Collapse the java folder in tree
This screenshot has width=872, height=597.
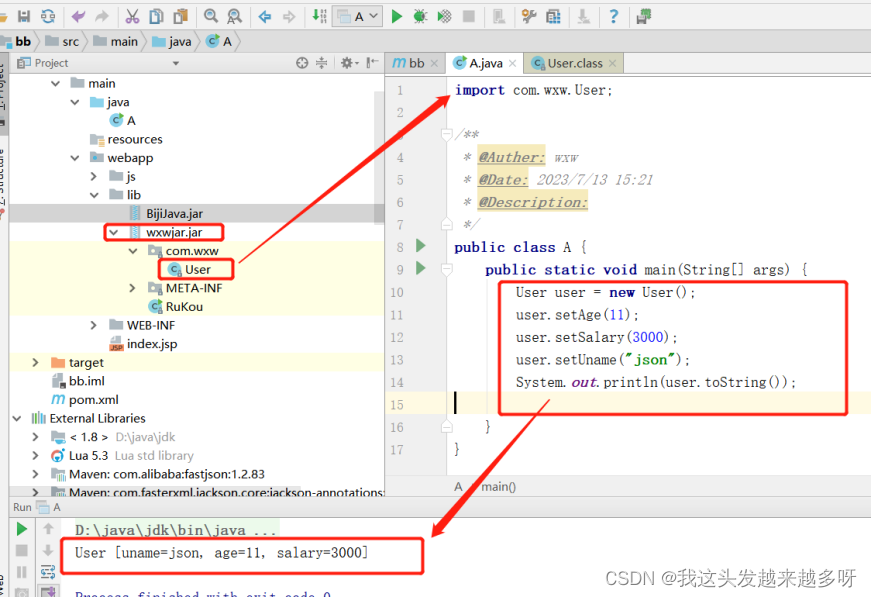tap(75, 102)
